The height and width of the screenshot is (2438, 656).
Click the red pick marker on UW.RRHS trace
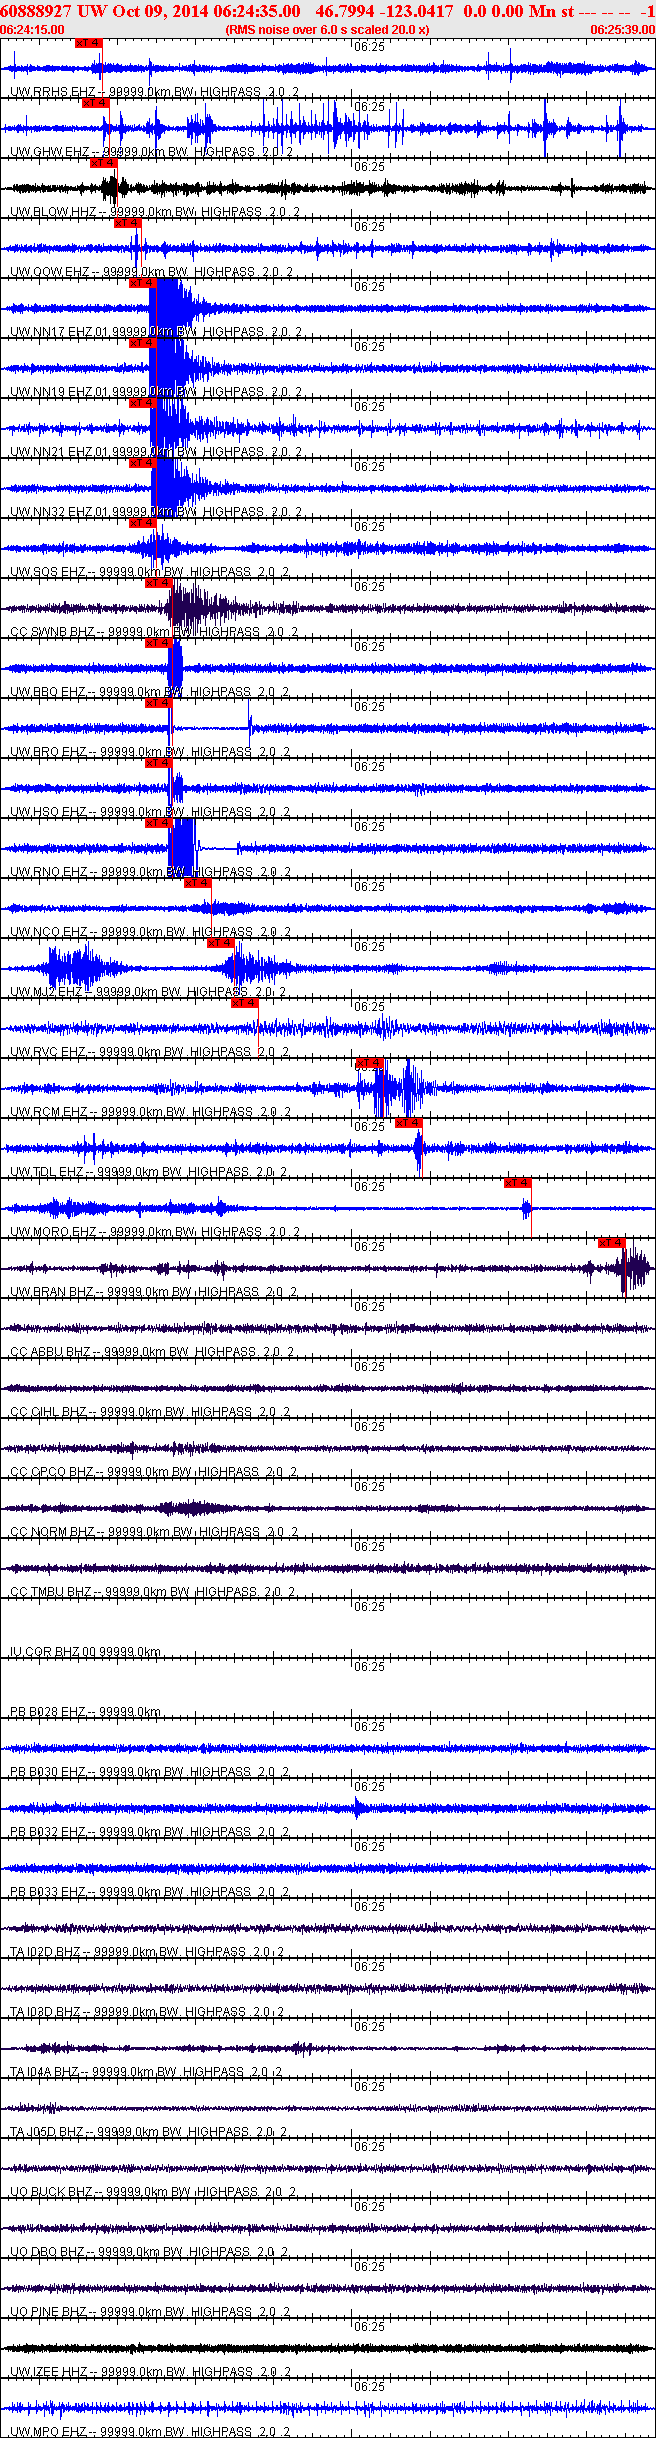pyautogui.click(x=89, y=43)
